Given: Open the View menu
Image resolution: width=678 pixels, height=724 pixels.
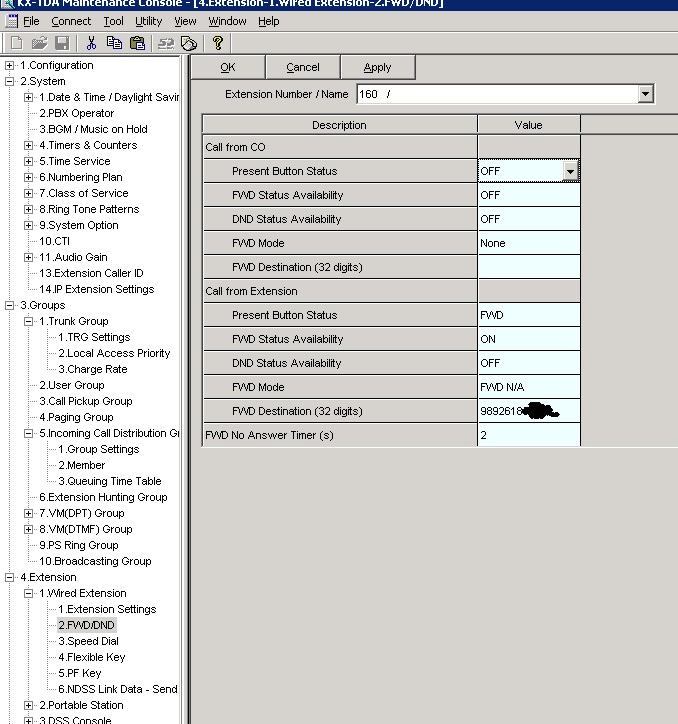Looking at the screenshot, I should point(185,21).
